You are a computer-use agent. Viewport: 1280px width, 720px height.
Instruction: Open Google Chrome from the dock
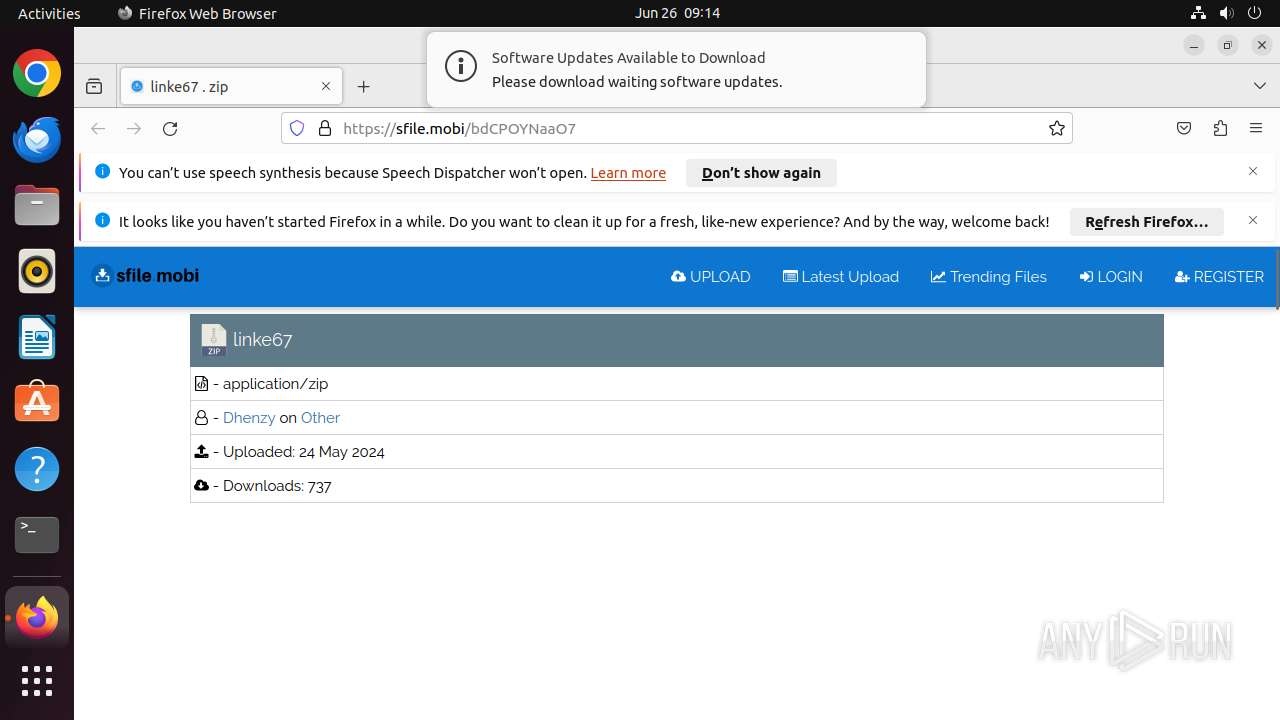coord(37,73)
